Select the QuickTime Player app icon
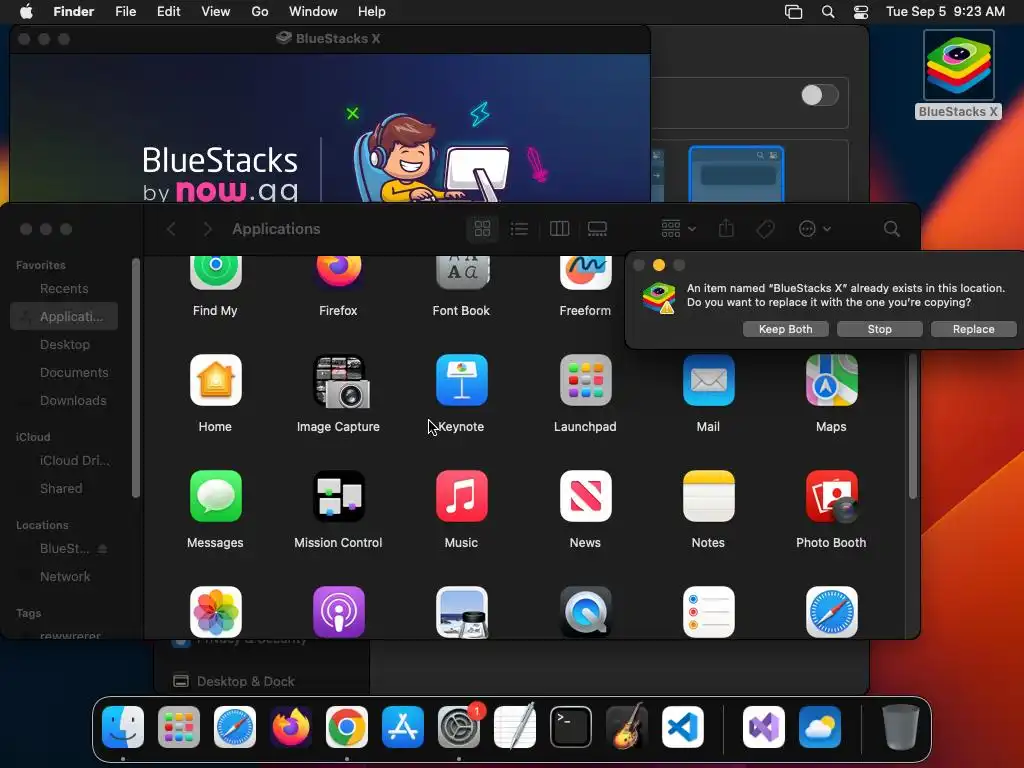This screenshot has height=768, width=1024. tap(585, 612)
